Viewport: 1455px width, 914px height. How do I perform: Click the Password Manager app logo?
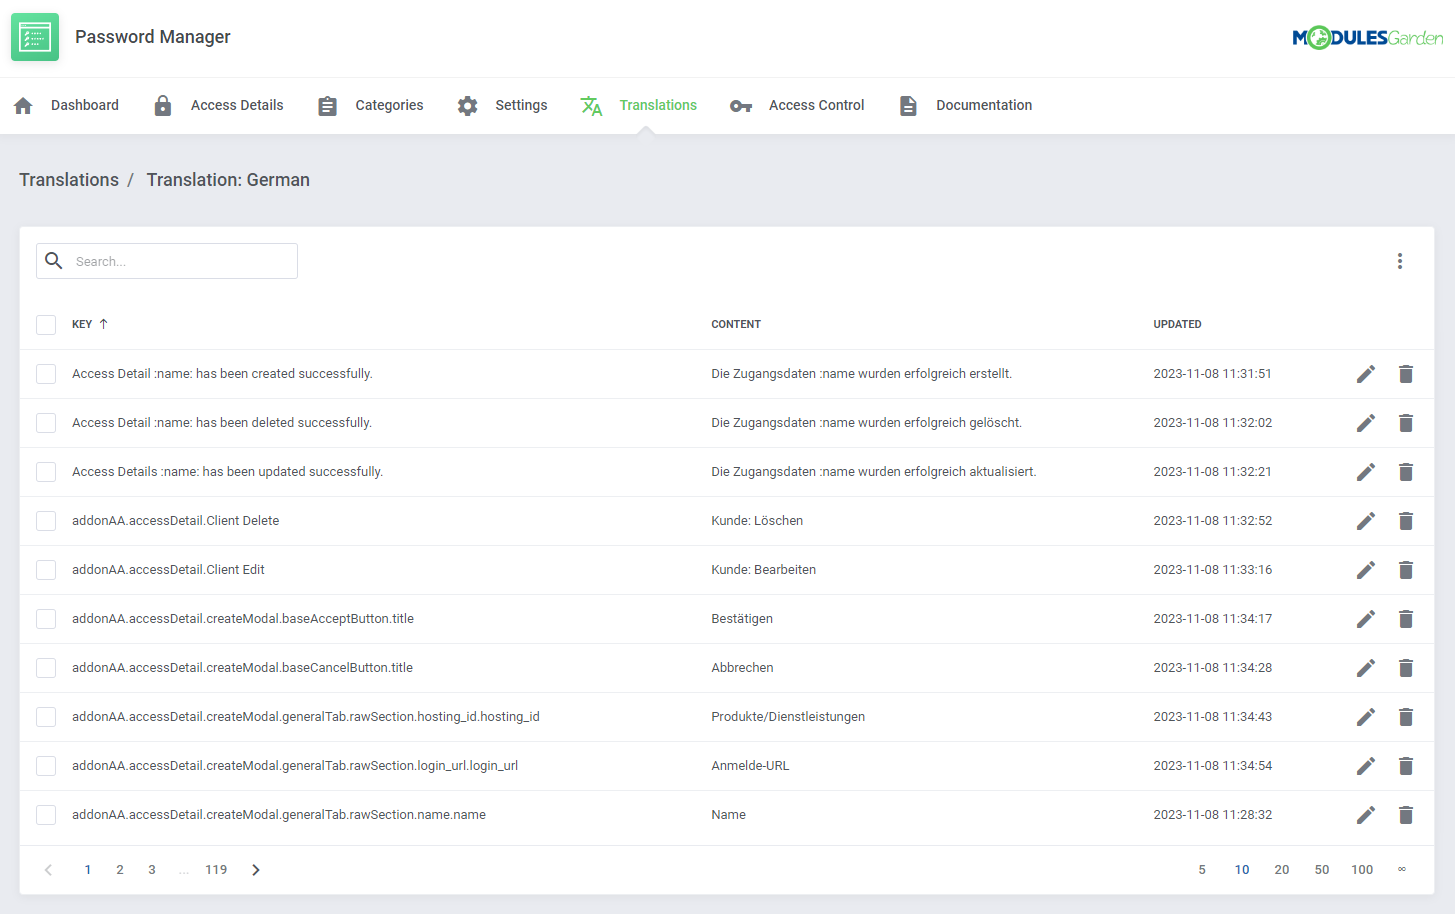click(x=35, y=36)
